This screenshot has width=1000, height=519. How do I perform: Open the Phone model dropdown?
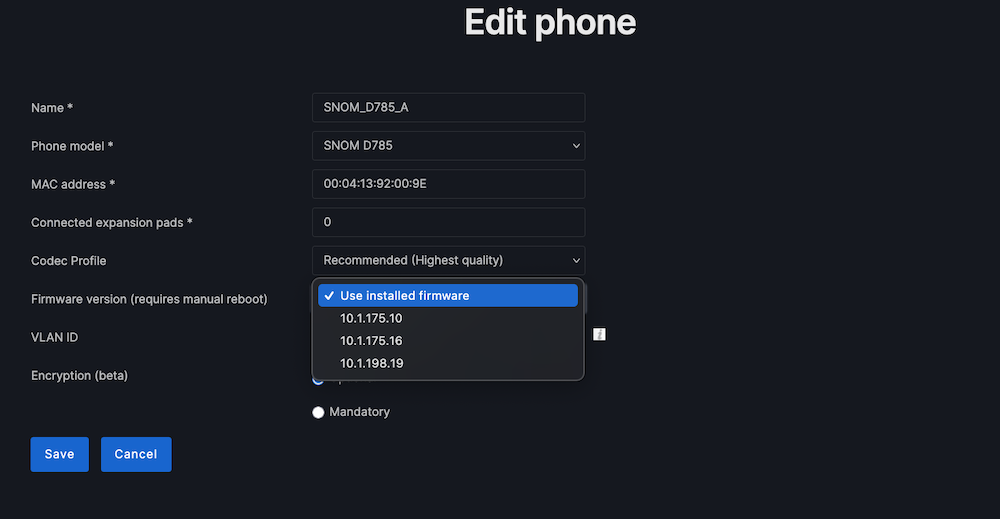tap(448, 146)
